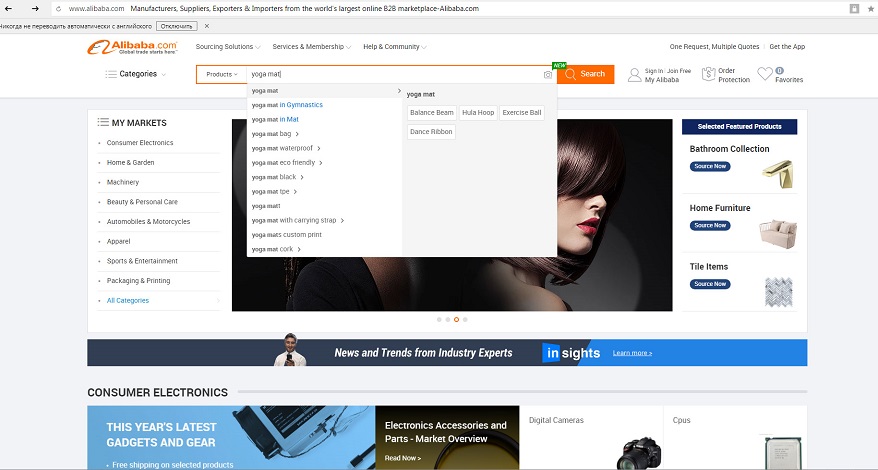Click the Alibaba.com logo
Screen dimensions: 878x470
(x=133, y=47)
